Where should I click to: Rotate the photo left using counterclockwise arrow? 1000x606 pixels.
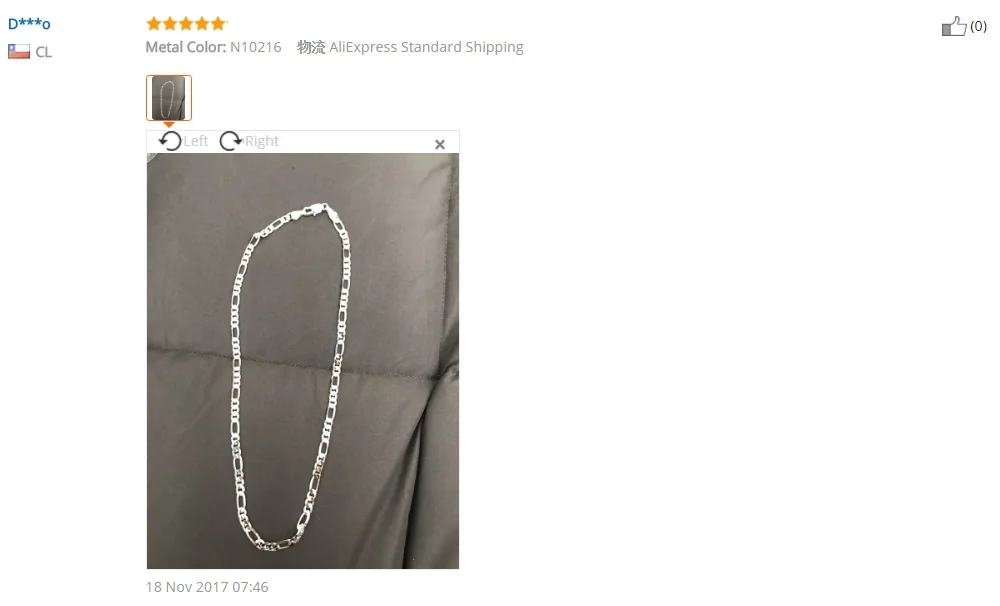[170, 141]
